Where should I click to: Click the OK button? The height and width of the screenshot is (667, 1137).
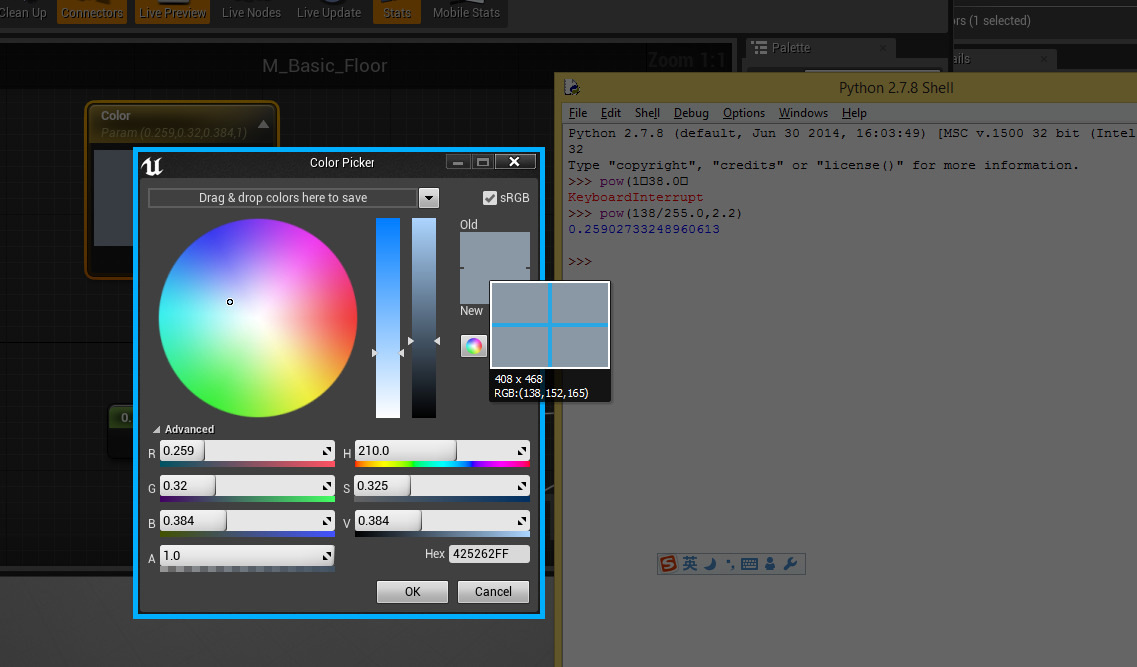tap(412, 592)
